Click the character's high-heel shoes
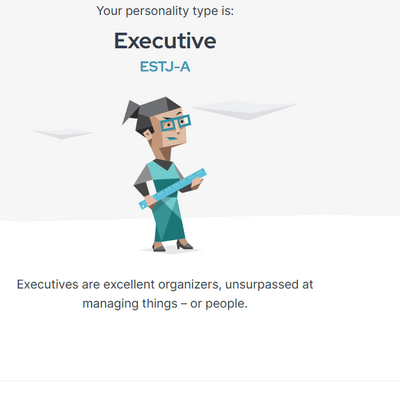 tap(173, 246)
